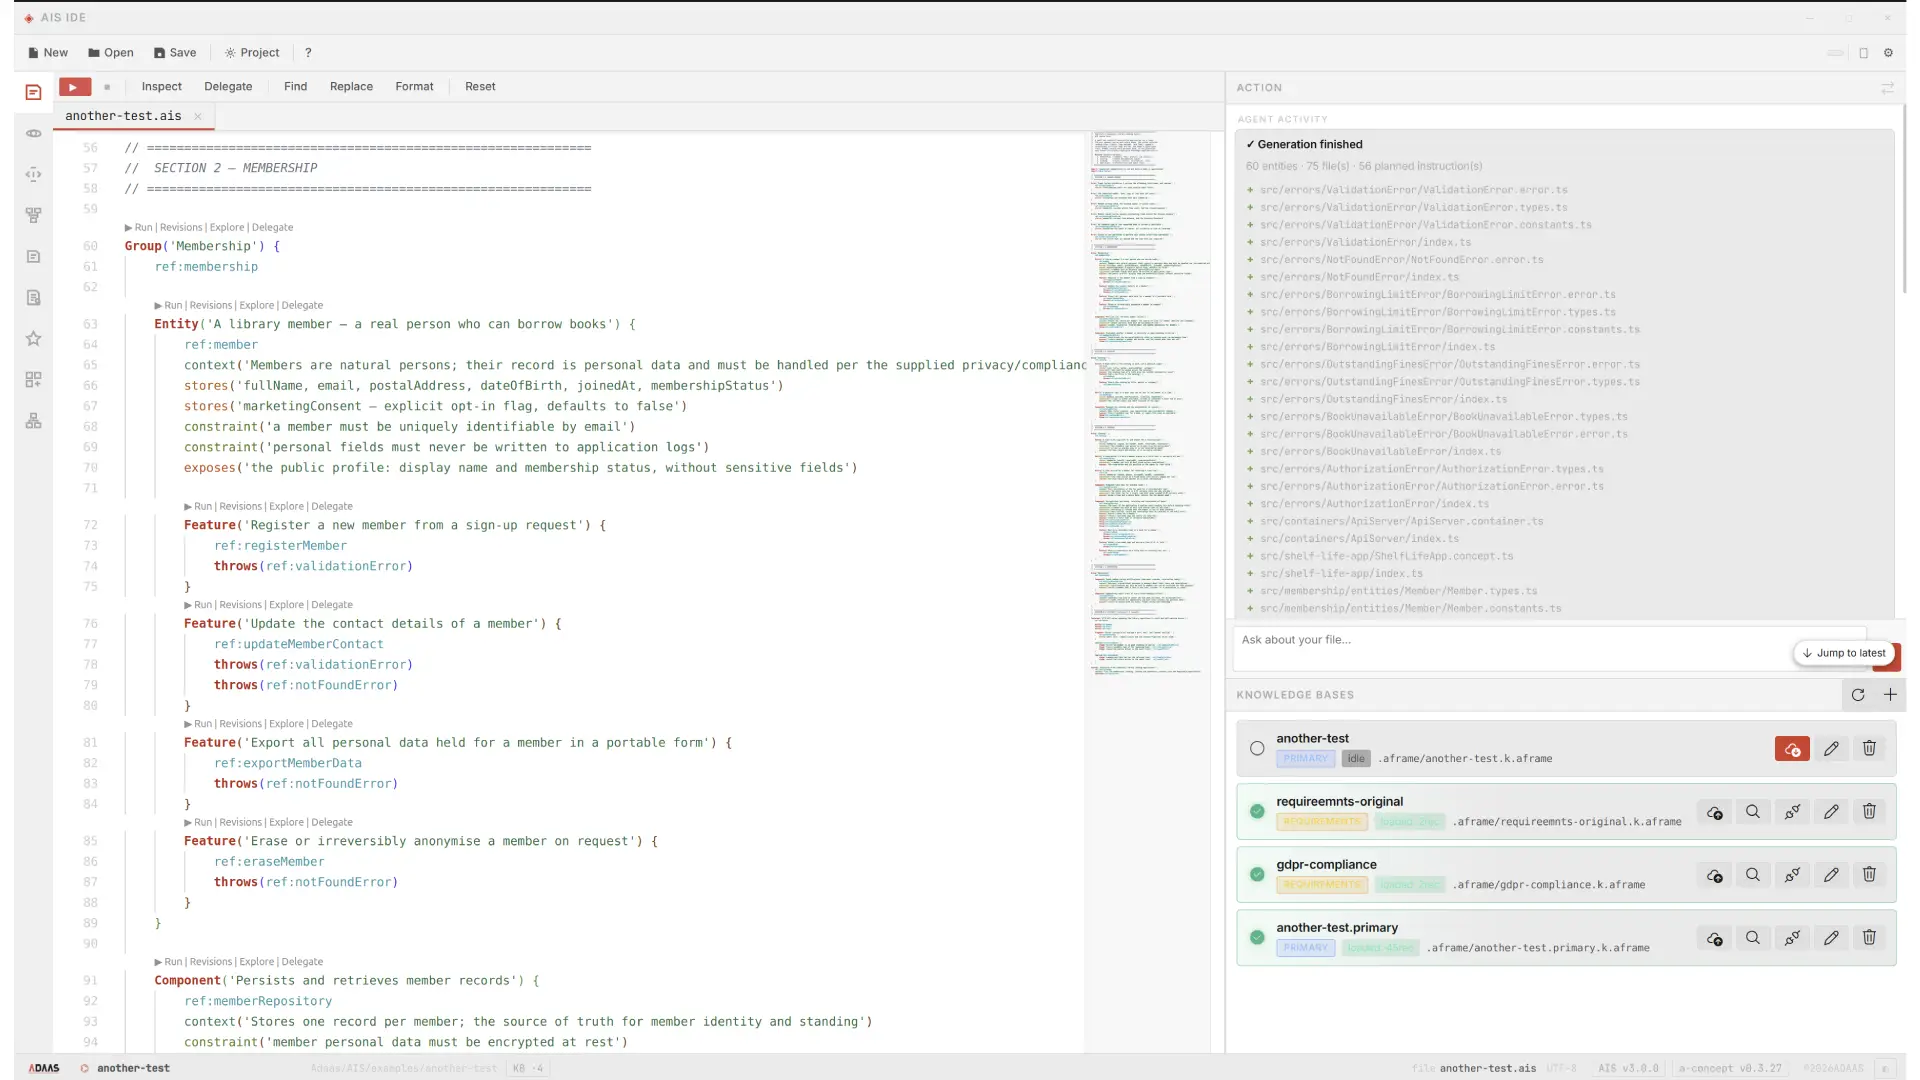The width and height of the screenshot is (1920, 1080).
Task: Open the structure blocks sidebar icon
Action: coord(33,420)
